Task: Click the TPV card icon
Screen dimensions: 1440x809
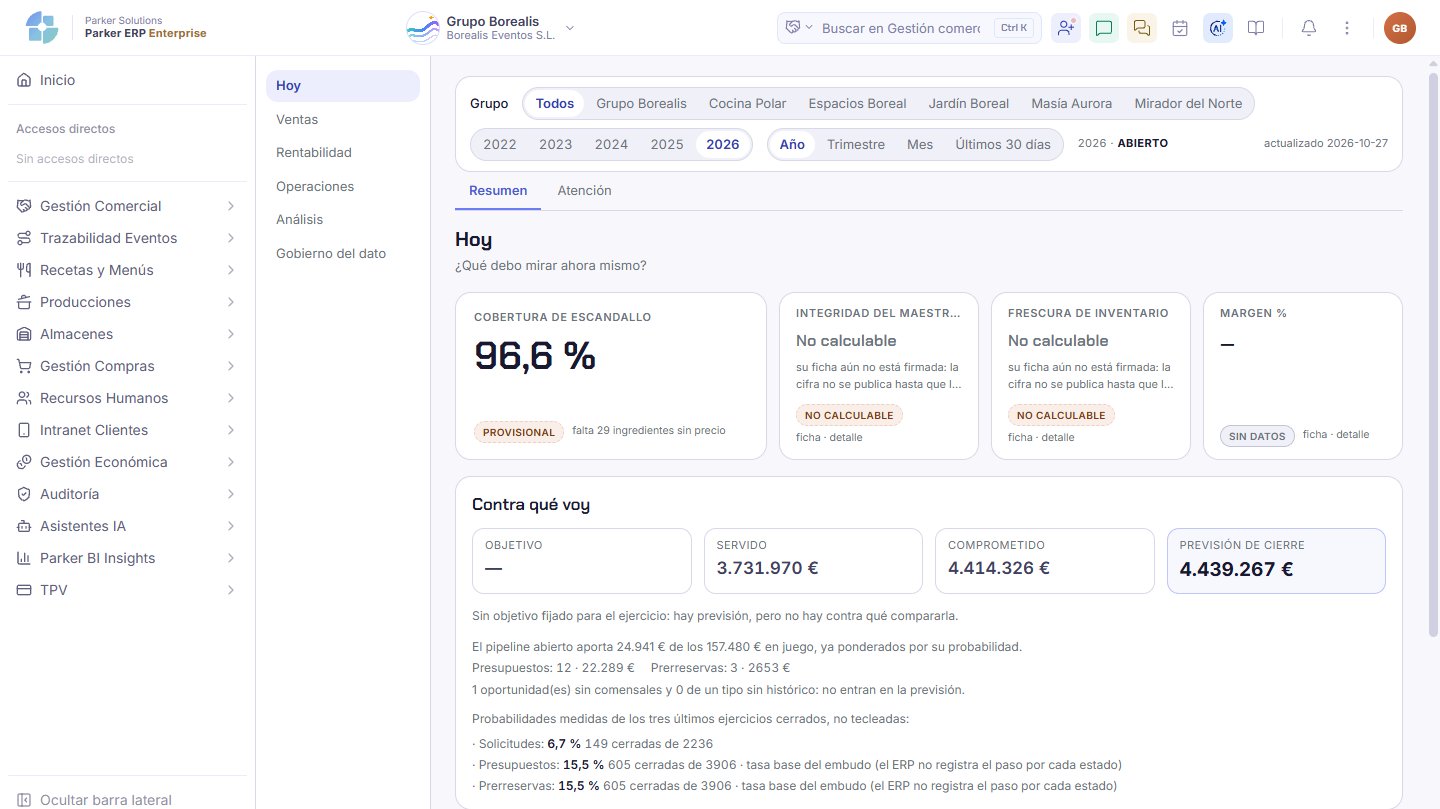Action: pyautogui.click(x=24, y=590)
